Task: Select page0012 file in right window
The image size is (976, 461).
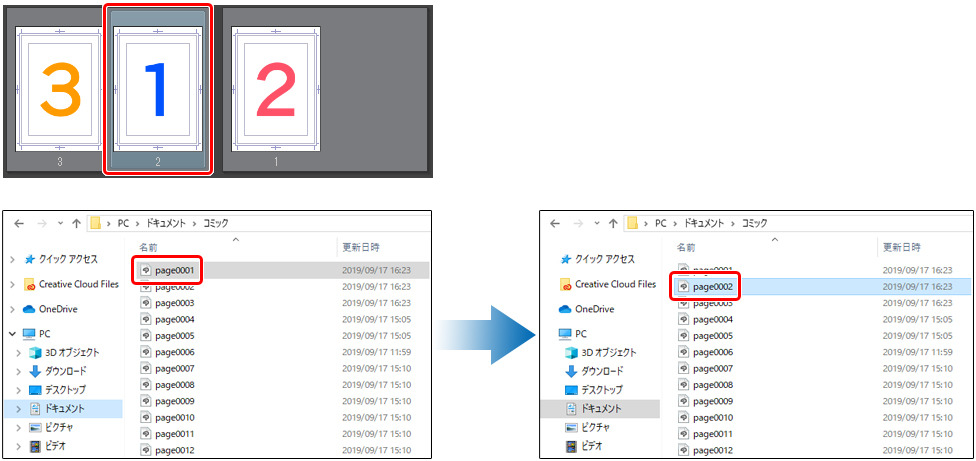Action: tap(712, 450)
